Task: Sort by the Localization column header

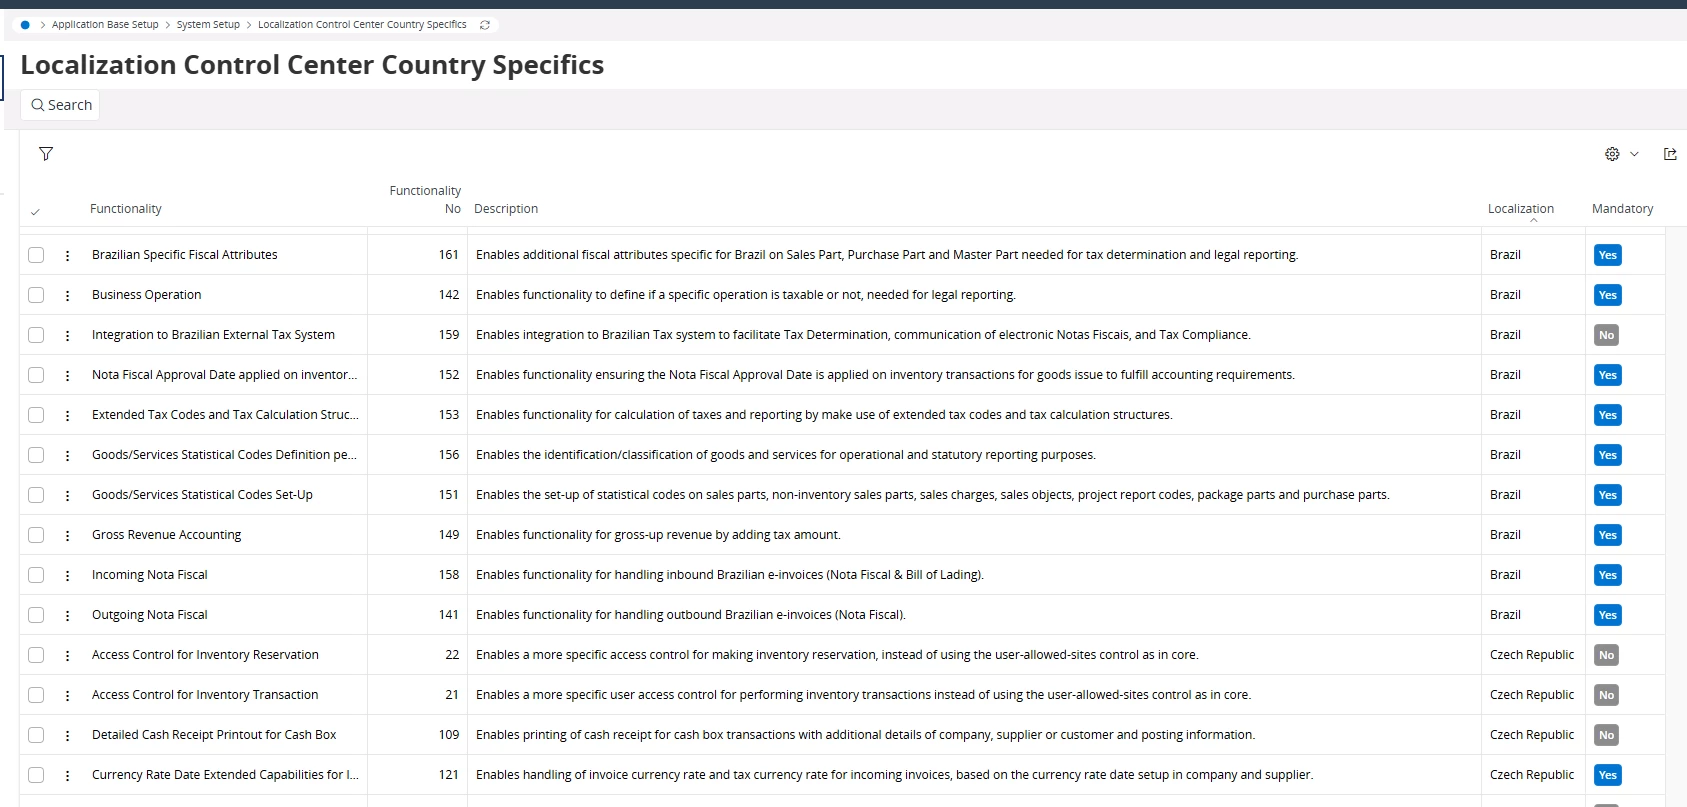Action: 1520,209
